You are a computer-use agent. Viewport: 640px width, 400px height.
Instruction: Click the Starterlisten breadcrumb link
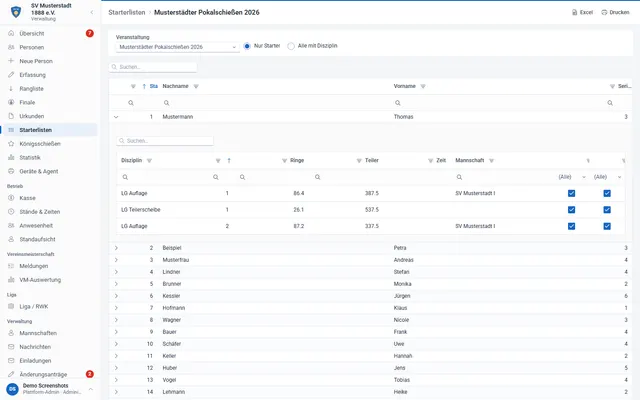tap(127, 12)
